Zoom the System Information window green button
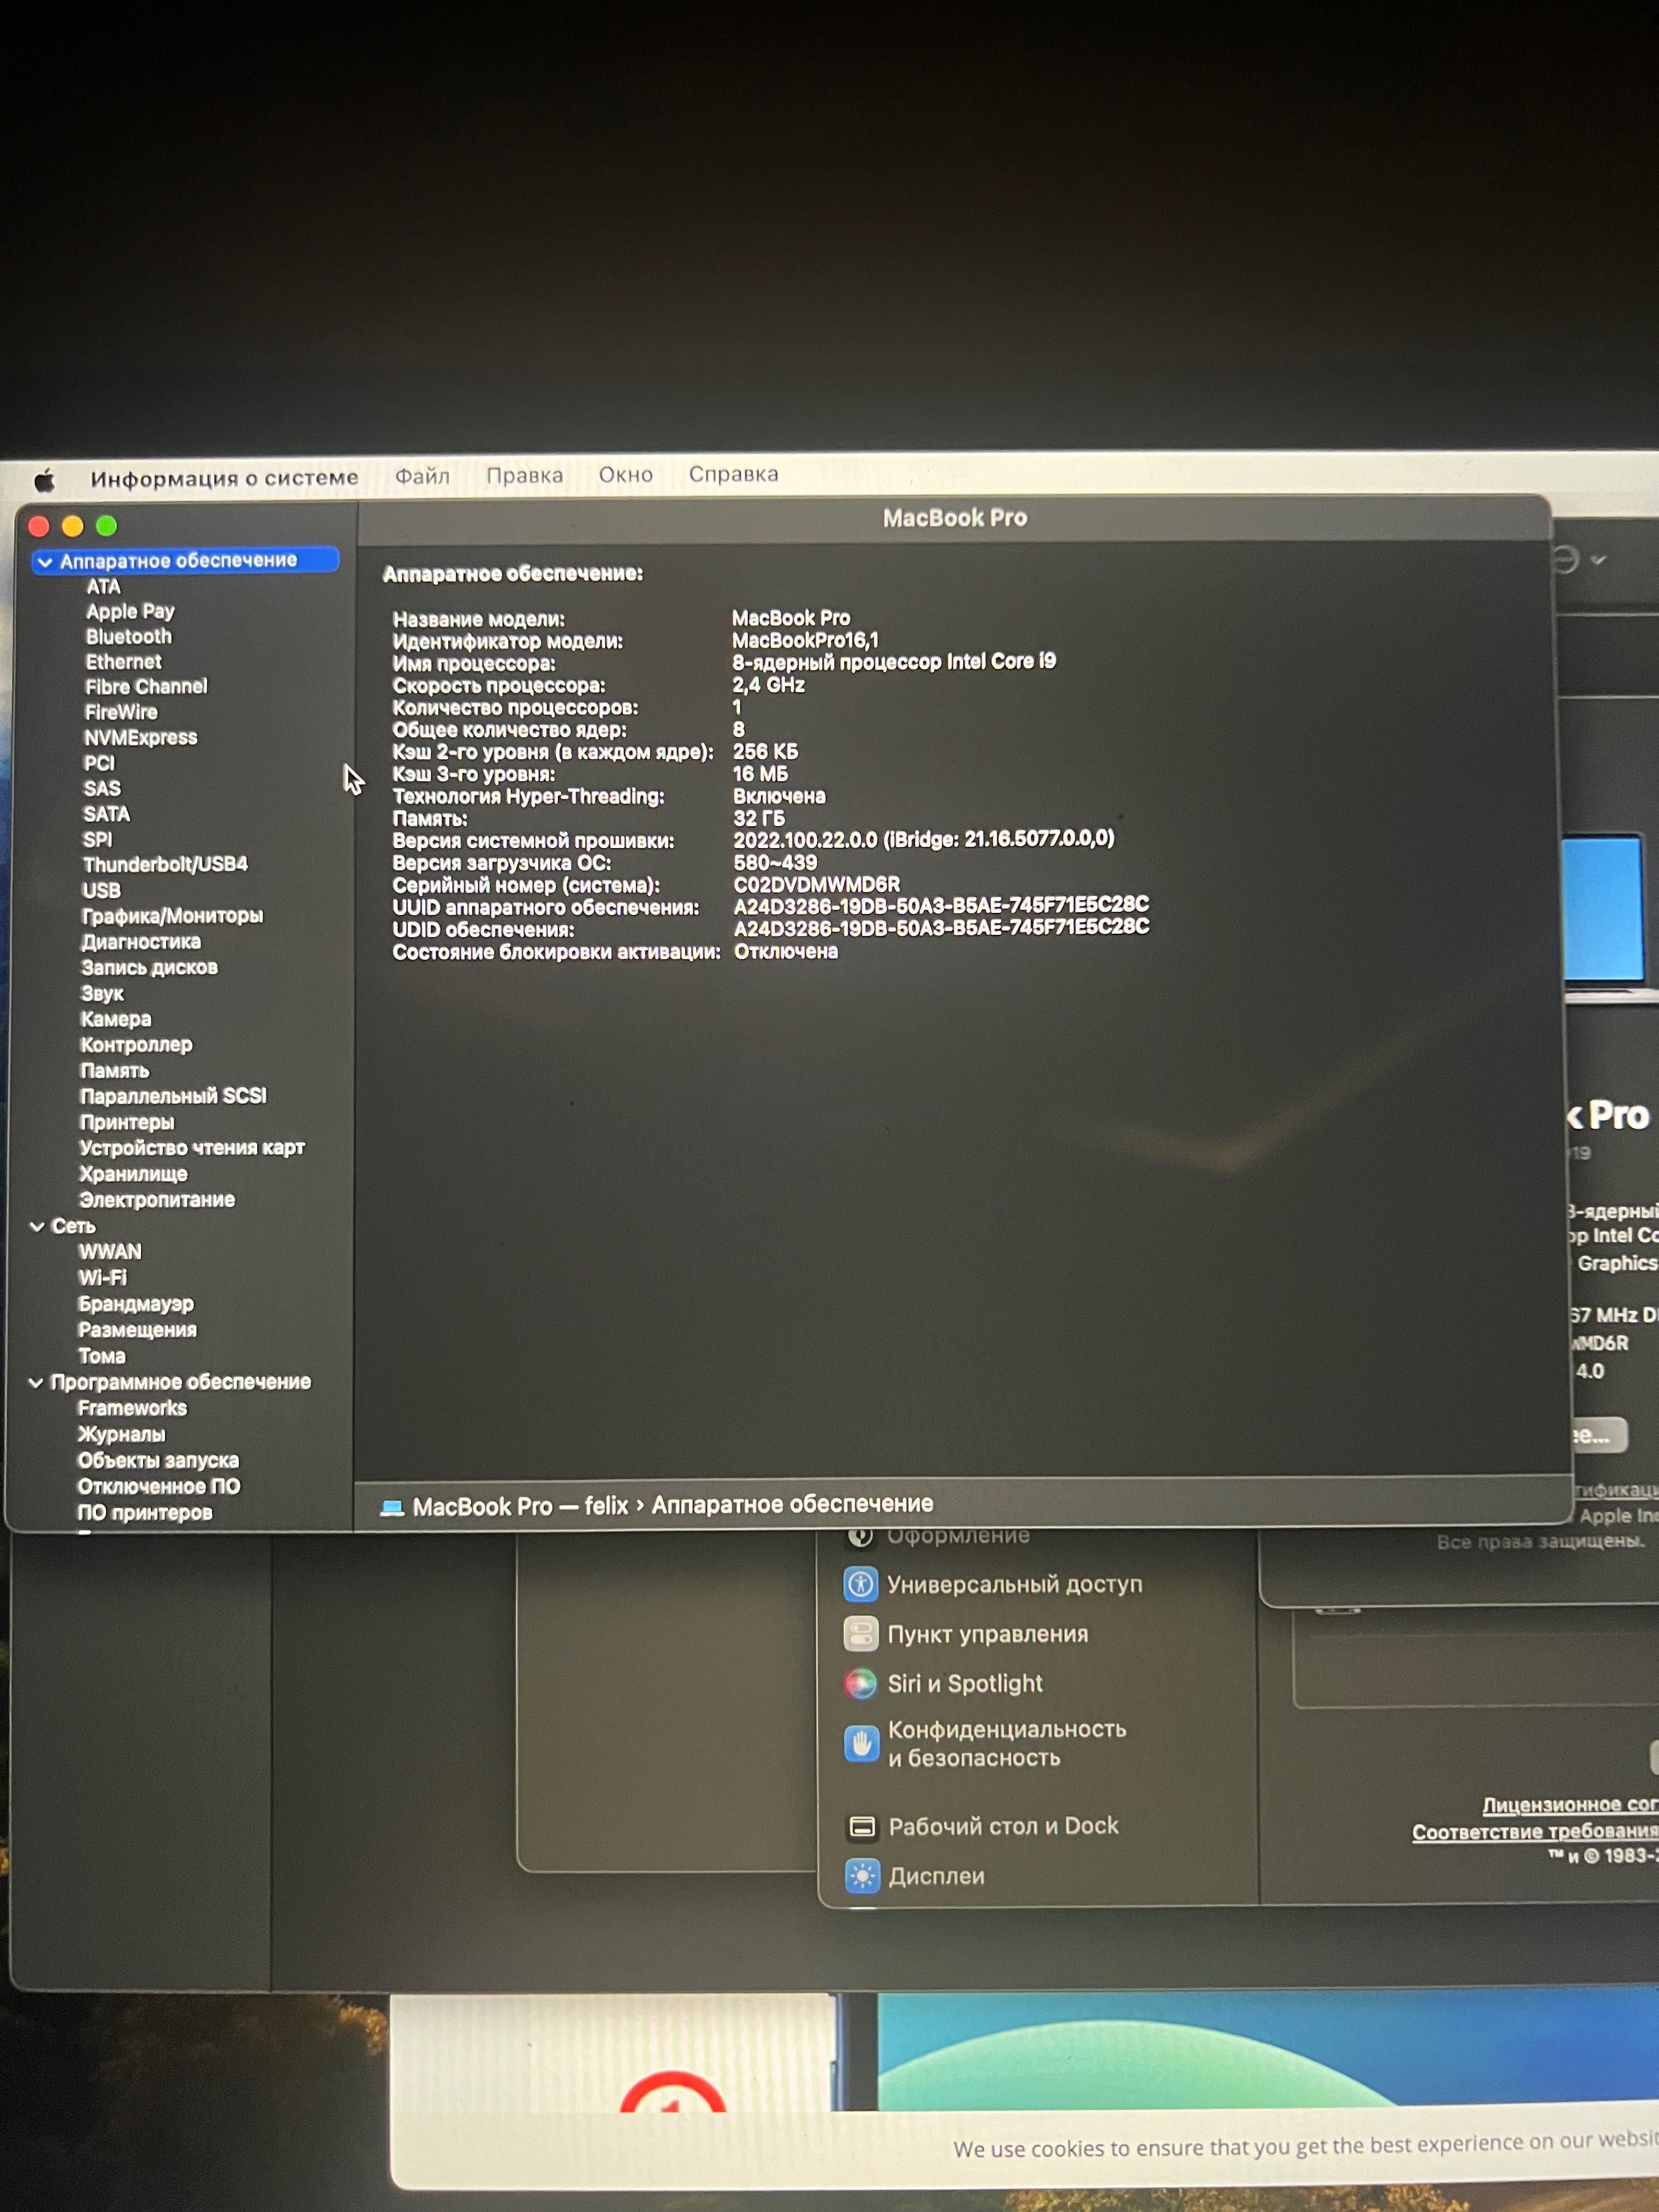 click(x=106, y=526)
